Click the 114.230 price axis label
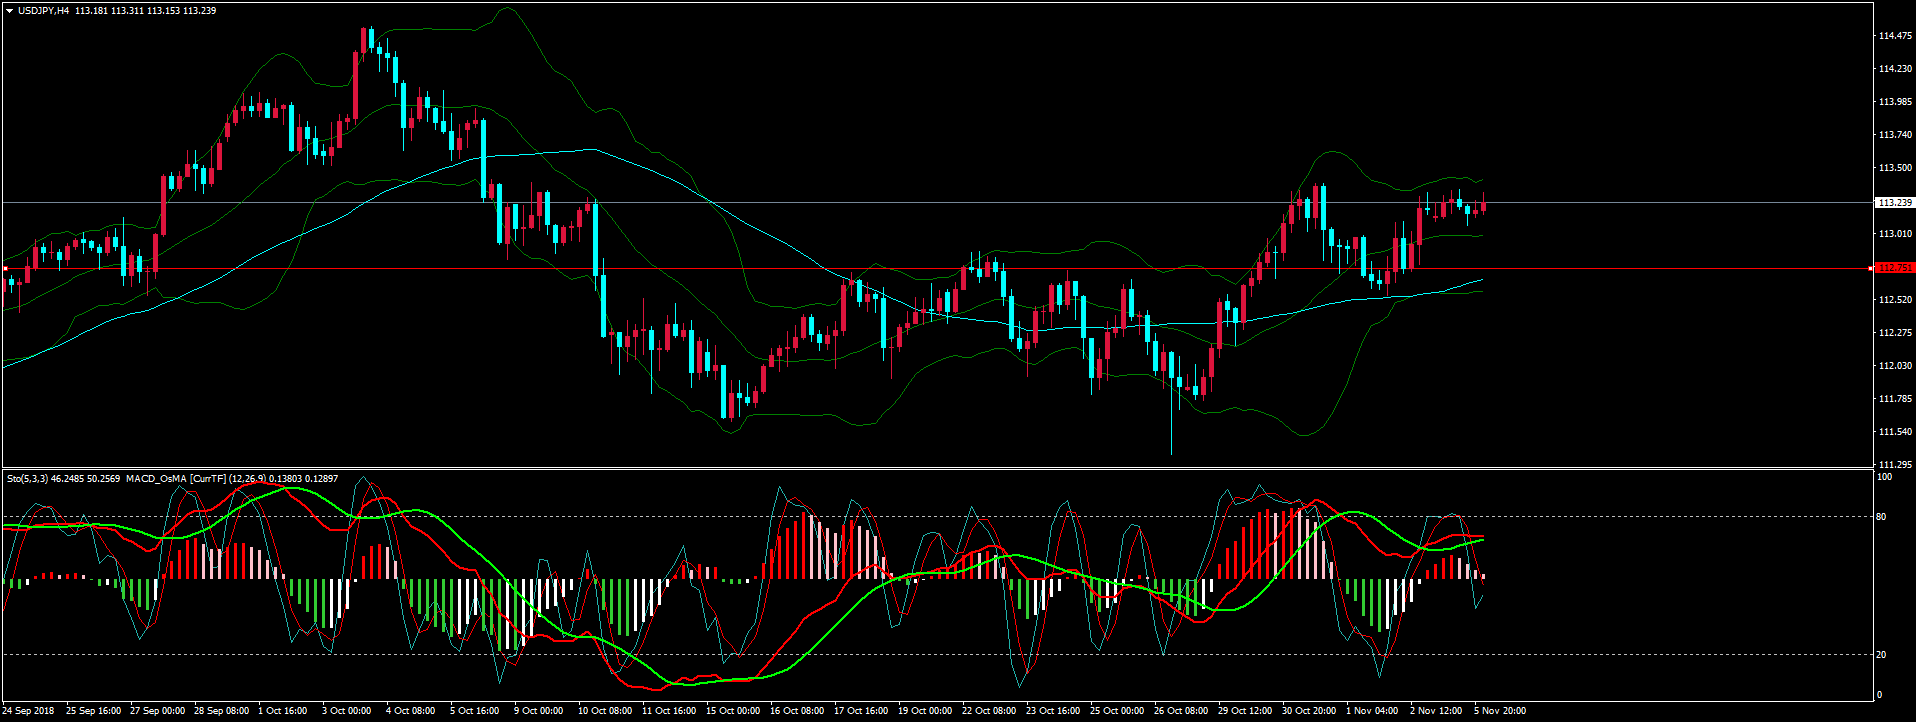This screenshot has height=722, width=1916. [x=1895, y=69]
